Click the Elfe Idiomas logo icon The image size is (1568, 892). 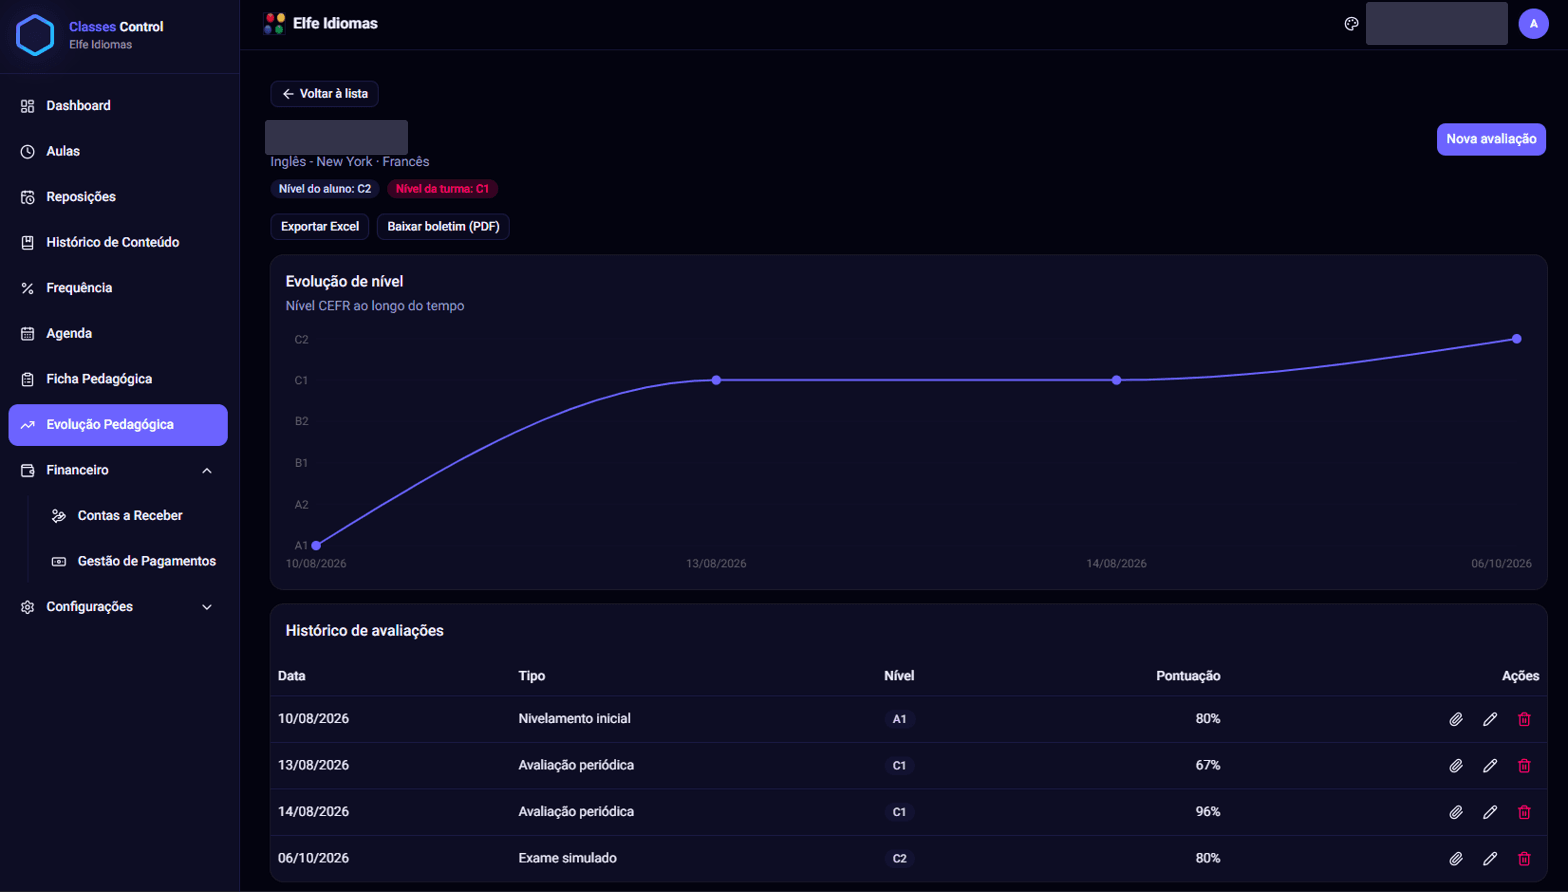pos(274,24)
